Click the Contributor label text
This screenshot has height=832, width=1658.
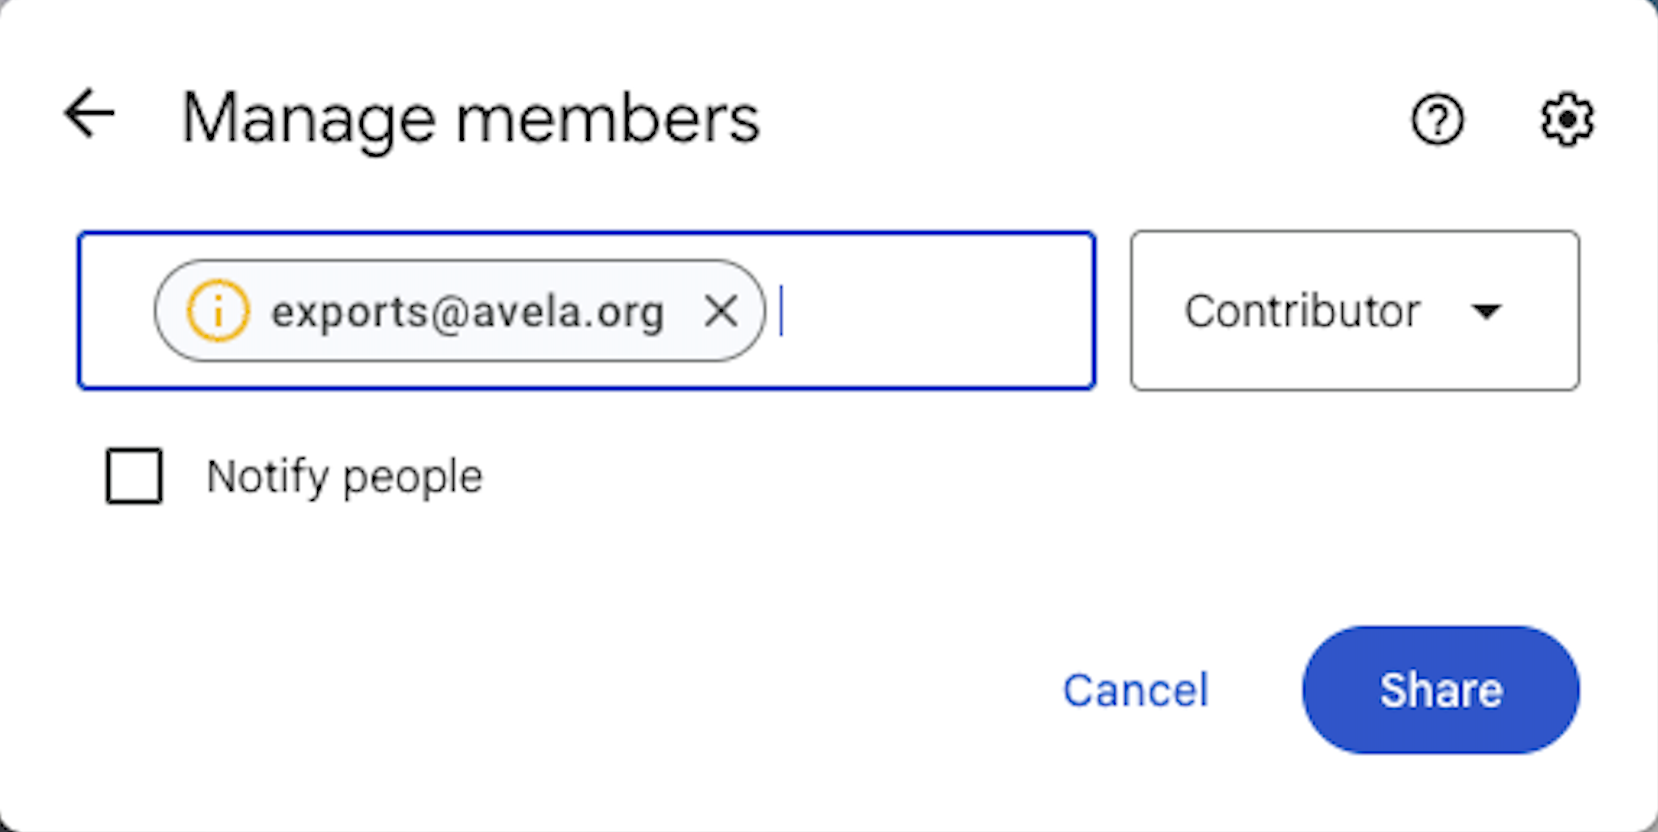(1302, 311)
